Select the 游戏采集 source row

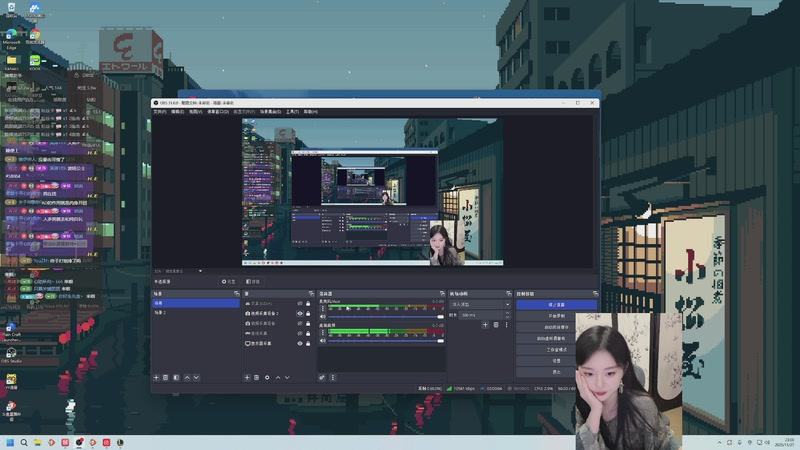pos(279,333)
